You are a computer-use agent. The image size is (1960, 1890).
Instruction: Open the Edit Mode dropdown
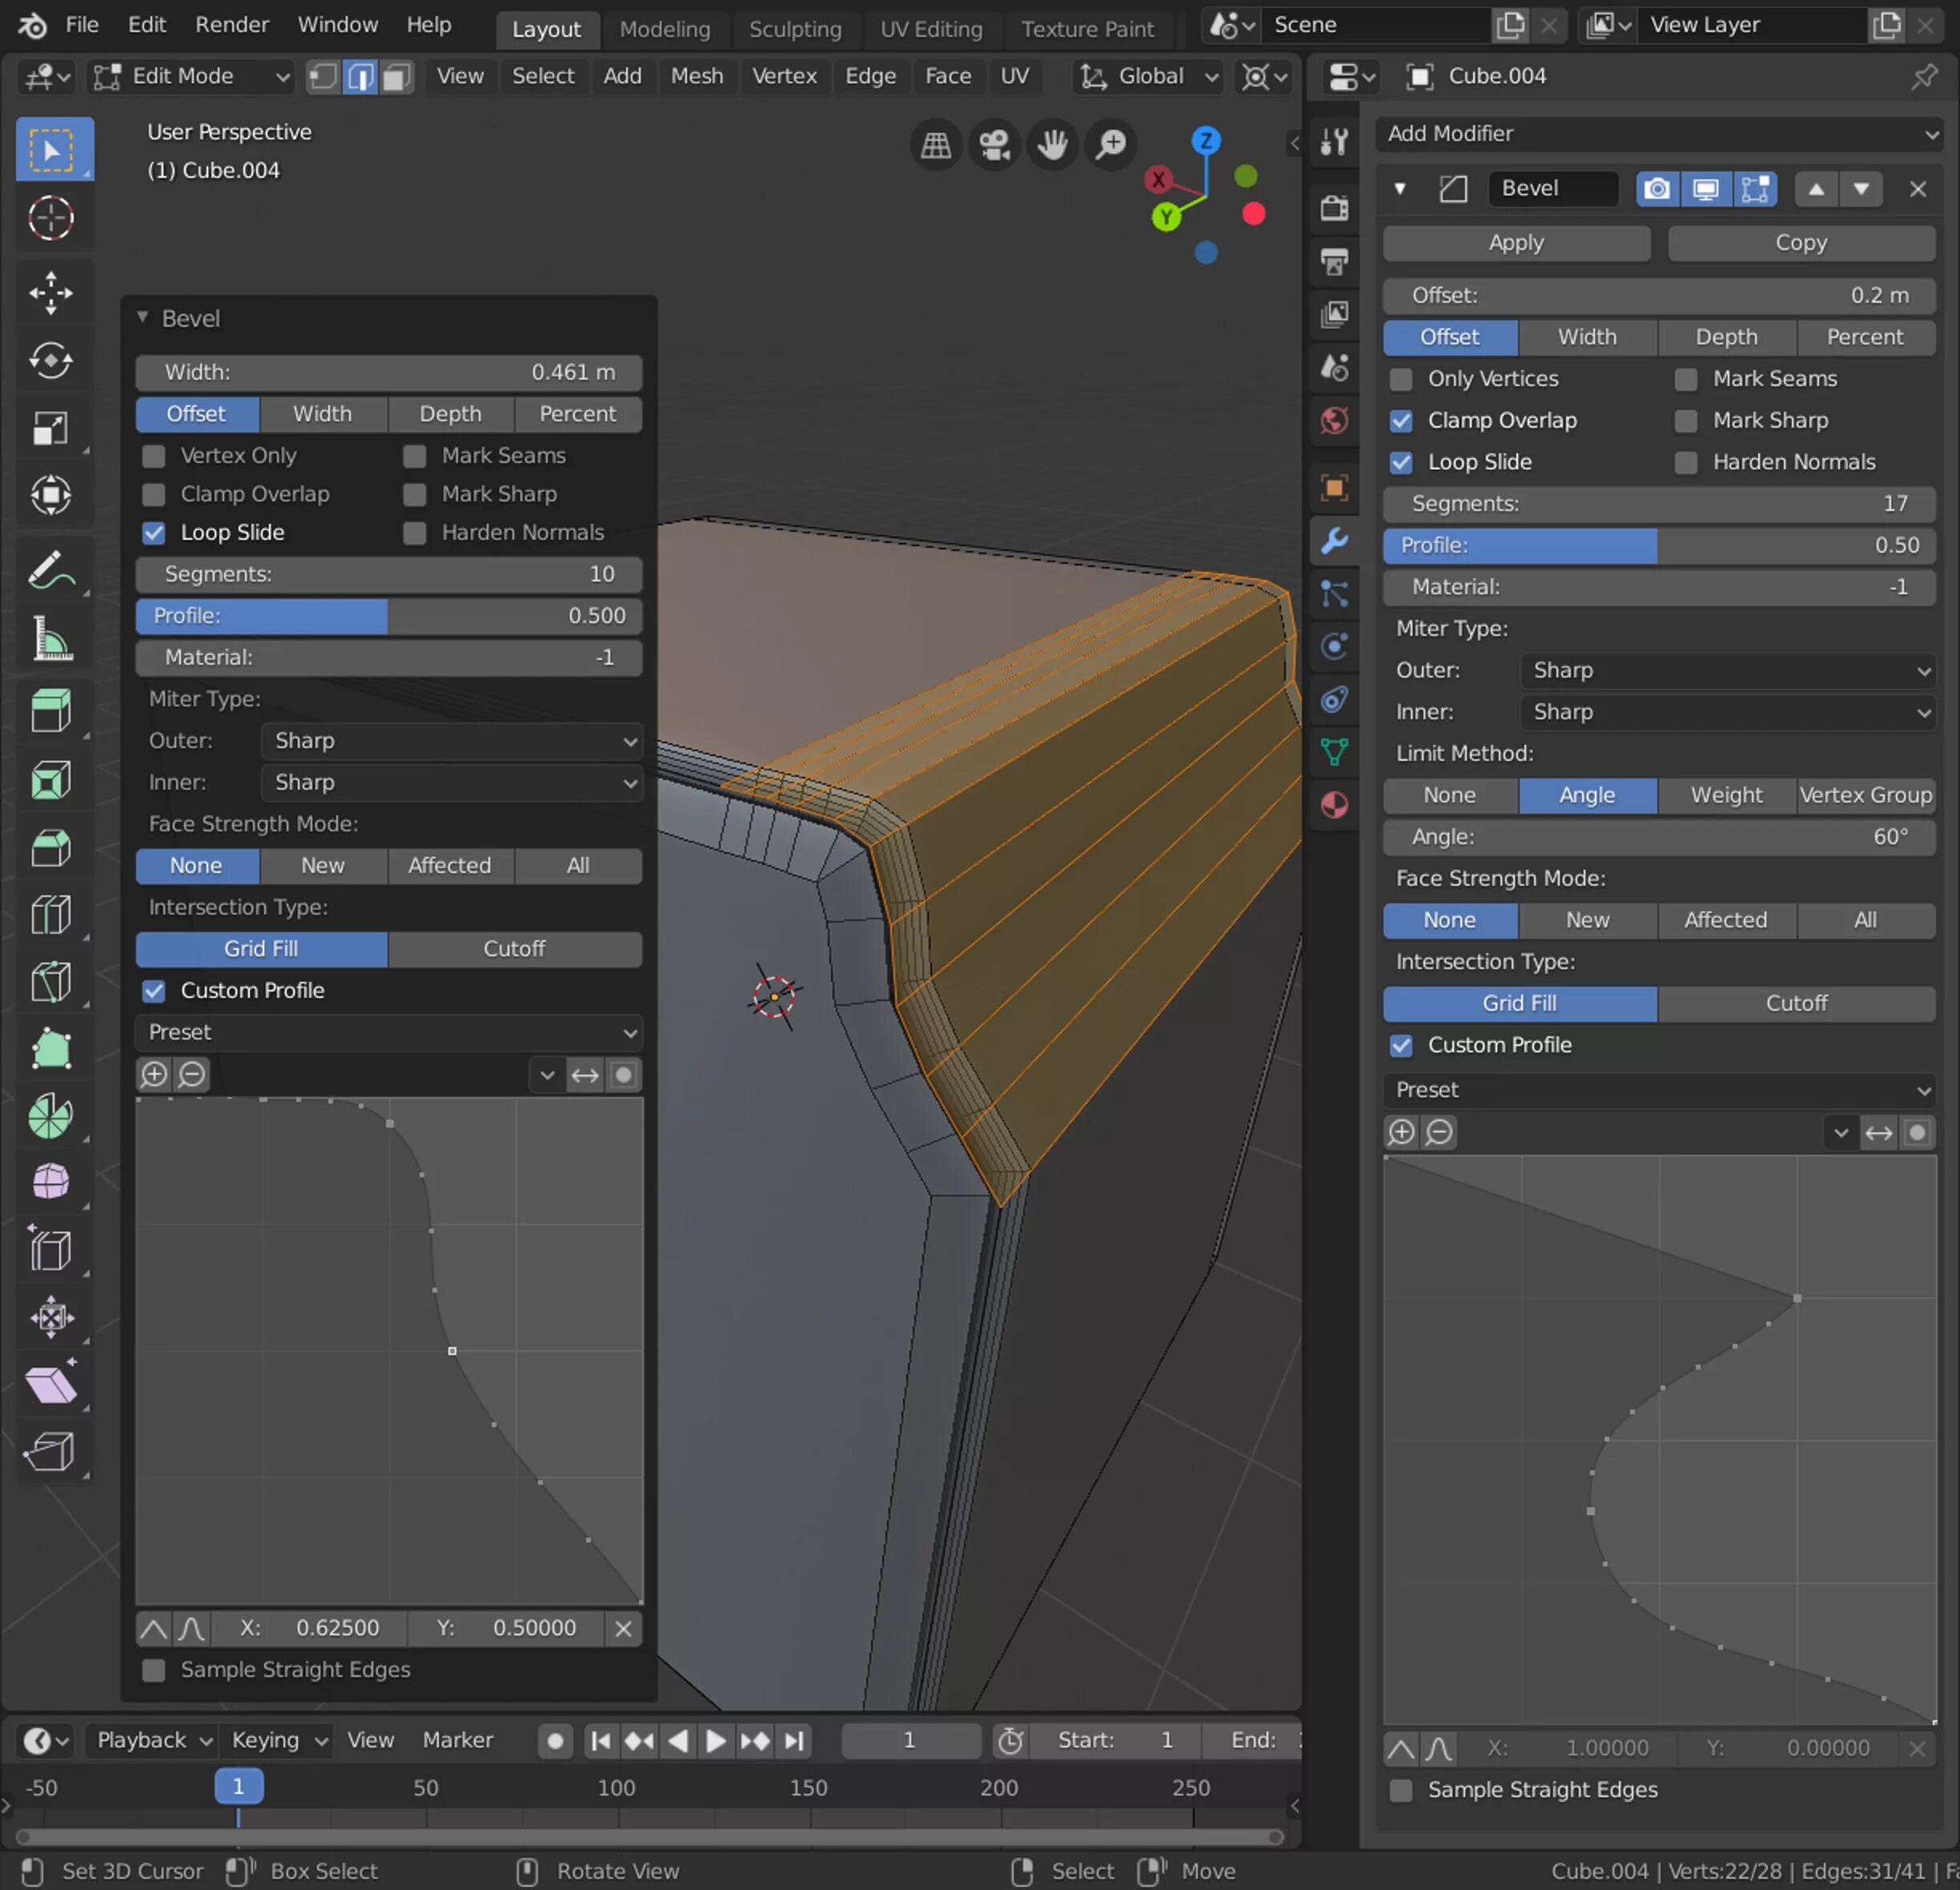[x=190, y=76]
